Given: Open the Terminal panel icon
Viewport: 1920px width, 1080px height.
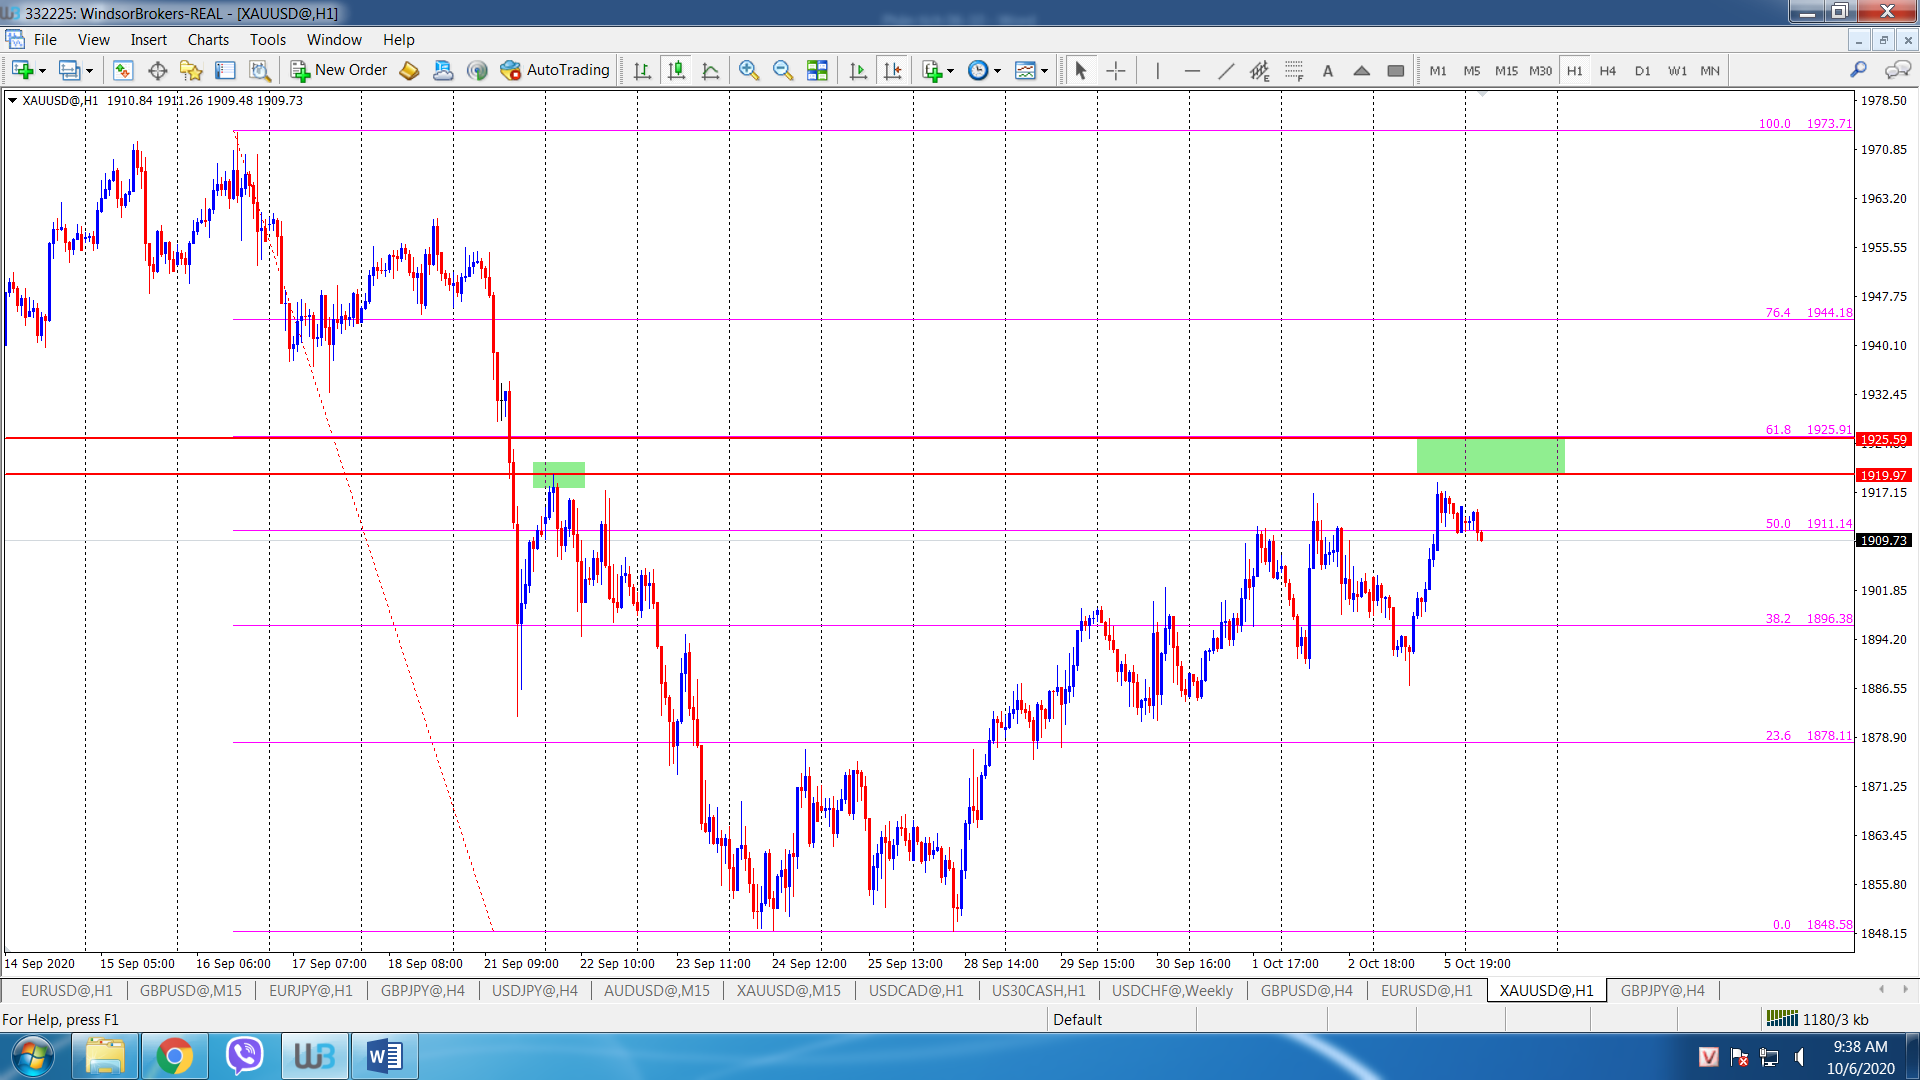Looking at the screenshot, I should 225,70.
